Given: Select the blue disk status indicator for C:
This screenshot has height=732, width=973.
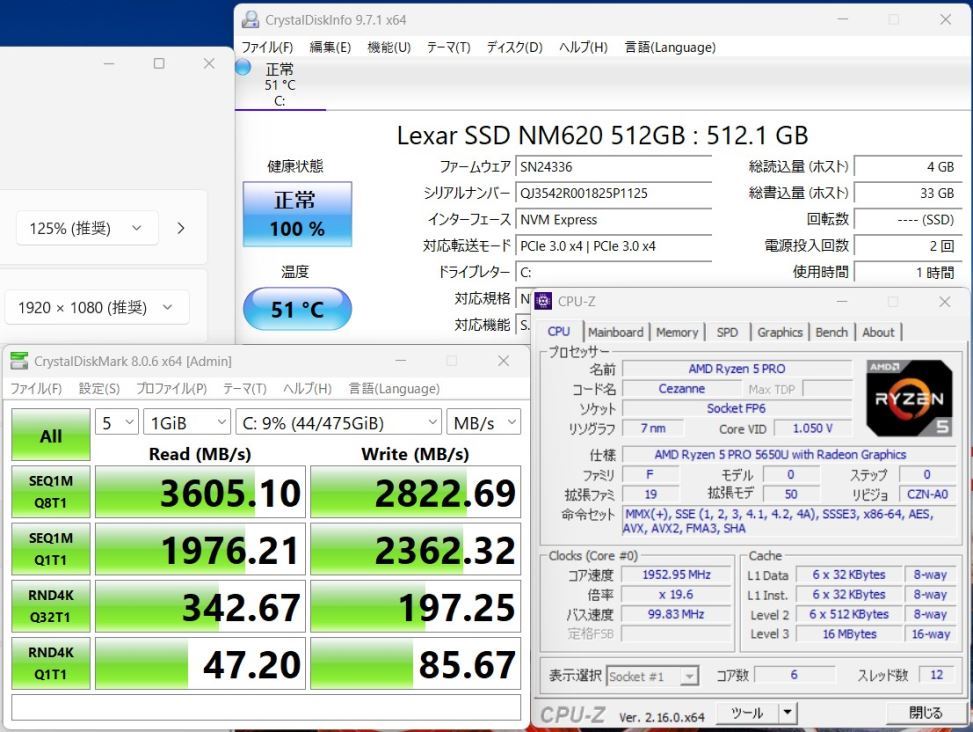Looking at the screenshot, I should [x=244, y=68].
